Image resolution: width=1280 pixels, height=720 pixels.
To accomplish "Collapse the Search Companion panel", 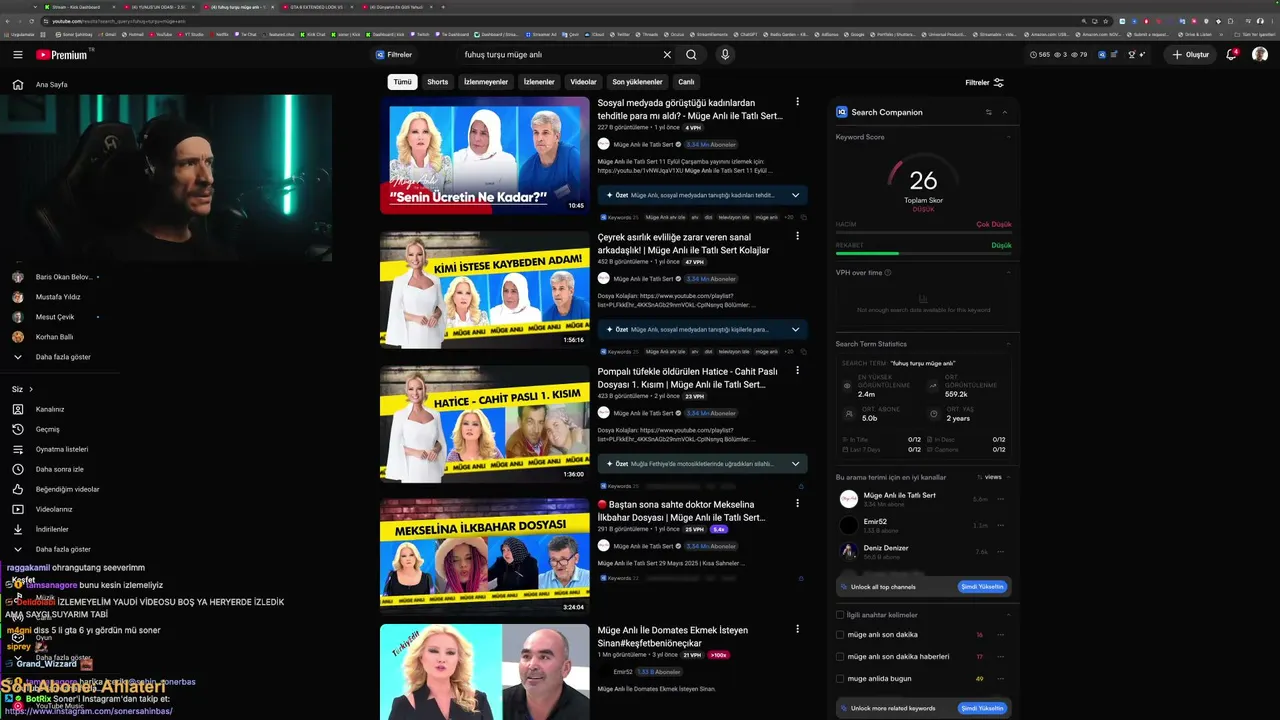I will click(1005, 112).
